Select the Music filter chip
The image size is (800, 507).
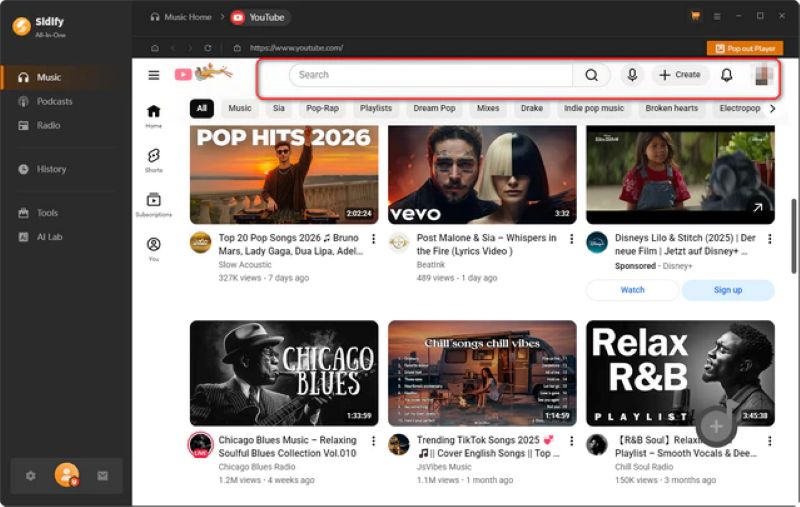[x=240, y=108]
